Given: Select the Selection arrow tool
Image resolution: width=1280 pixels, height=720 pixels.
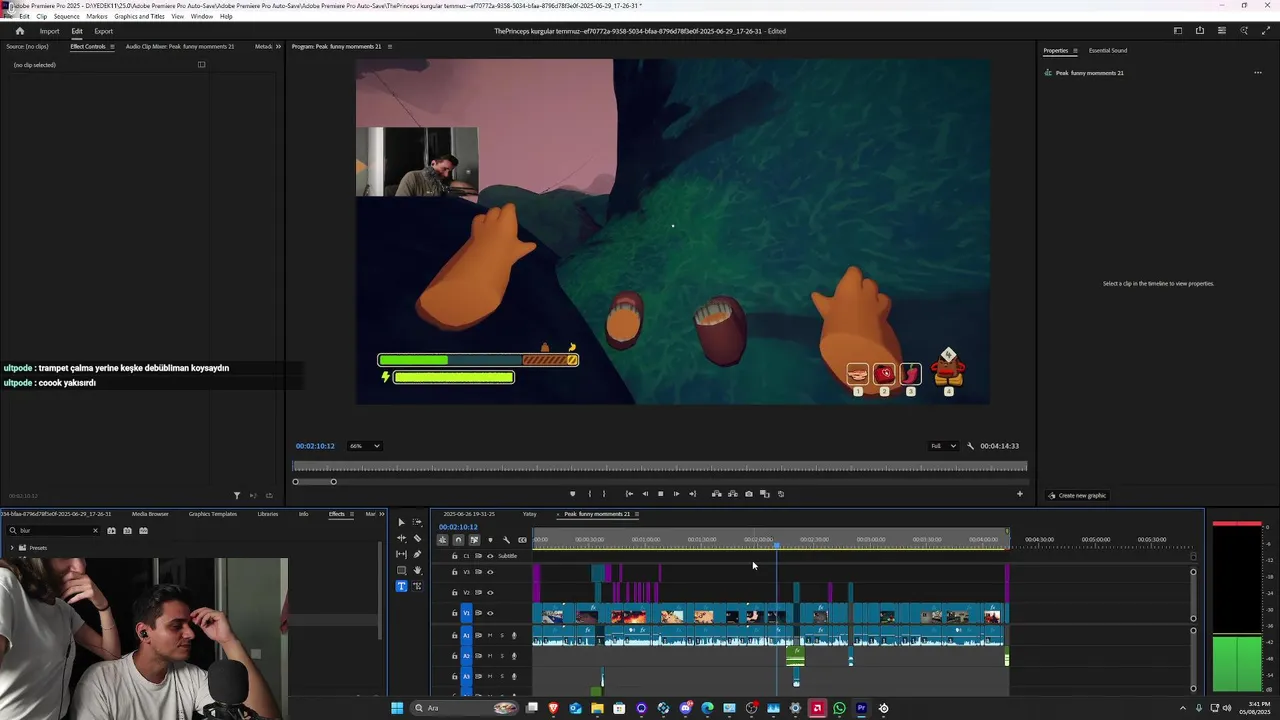Looking at the screenshot, I should coord(401,522).
